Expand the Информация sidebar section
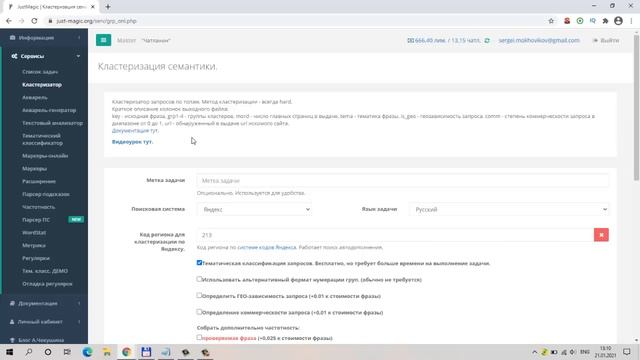This screenshot has width=640, height=360. click(x=44, y=38)
